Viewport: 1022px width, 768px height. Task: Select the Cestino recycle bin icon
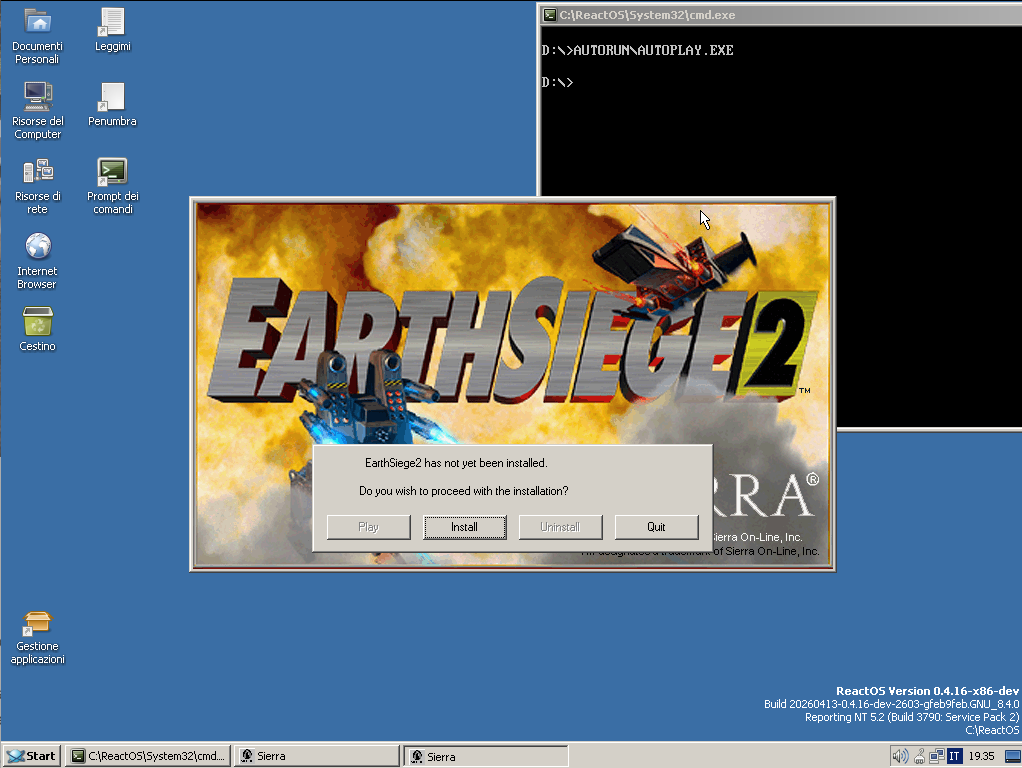click(37, 321)
